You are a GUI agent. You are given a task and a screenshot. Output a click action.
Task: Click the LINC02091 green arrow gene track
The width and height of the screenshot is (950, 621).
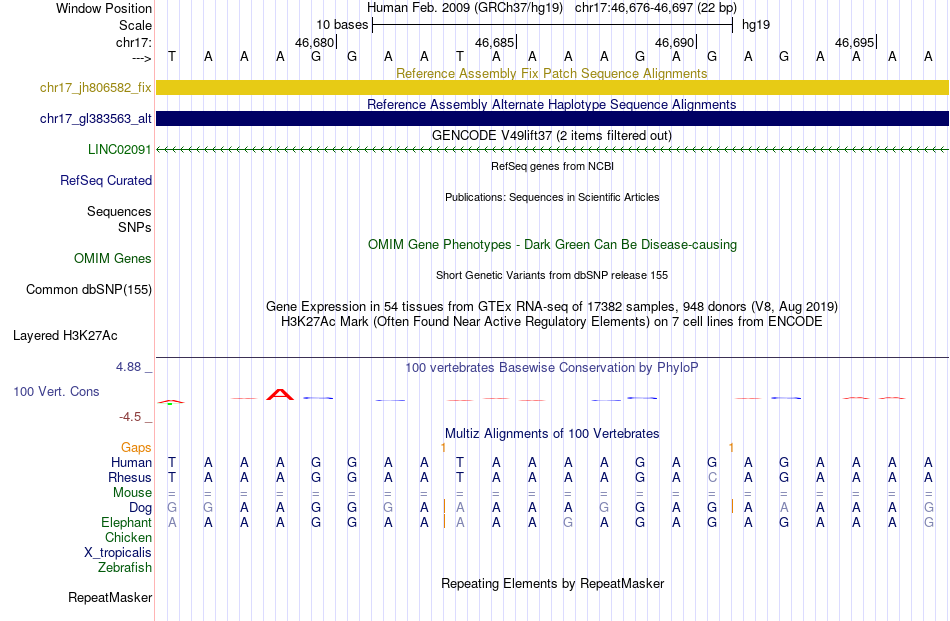tap(552, 149)
